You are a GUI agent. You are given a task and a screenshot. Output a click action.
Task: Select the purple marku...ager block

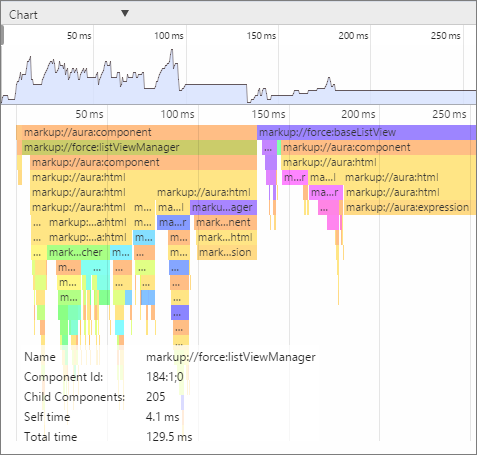[x=223, y=207]
